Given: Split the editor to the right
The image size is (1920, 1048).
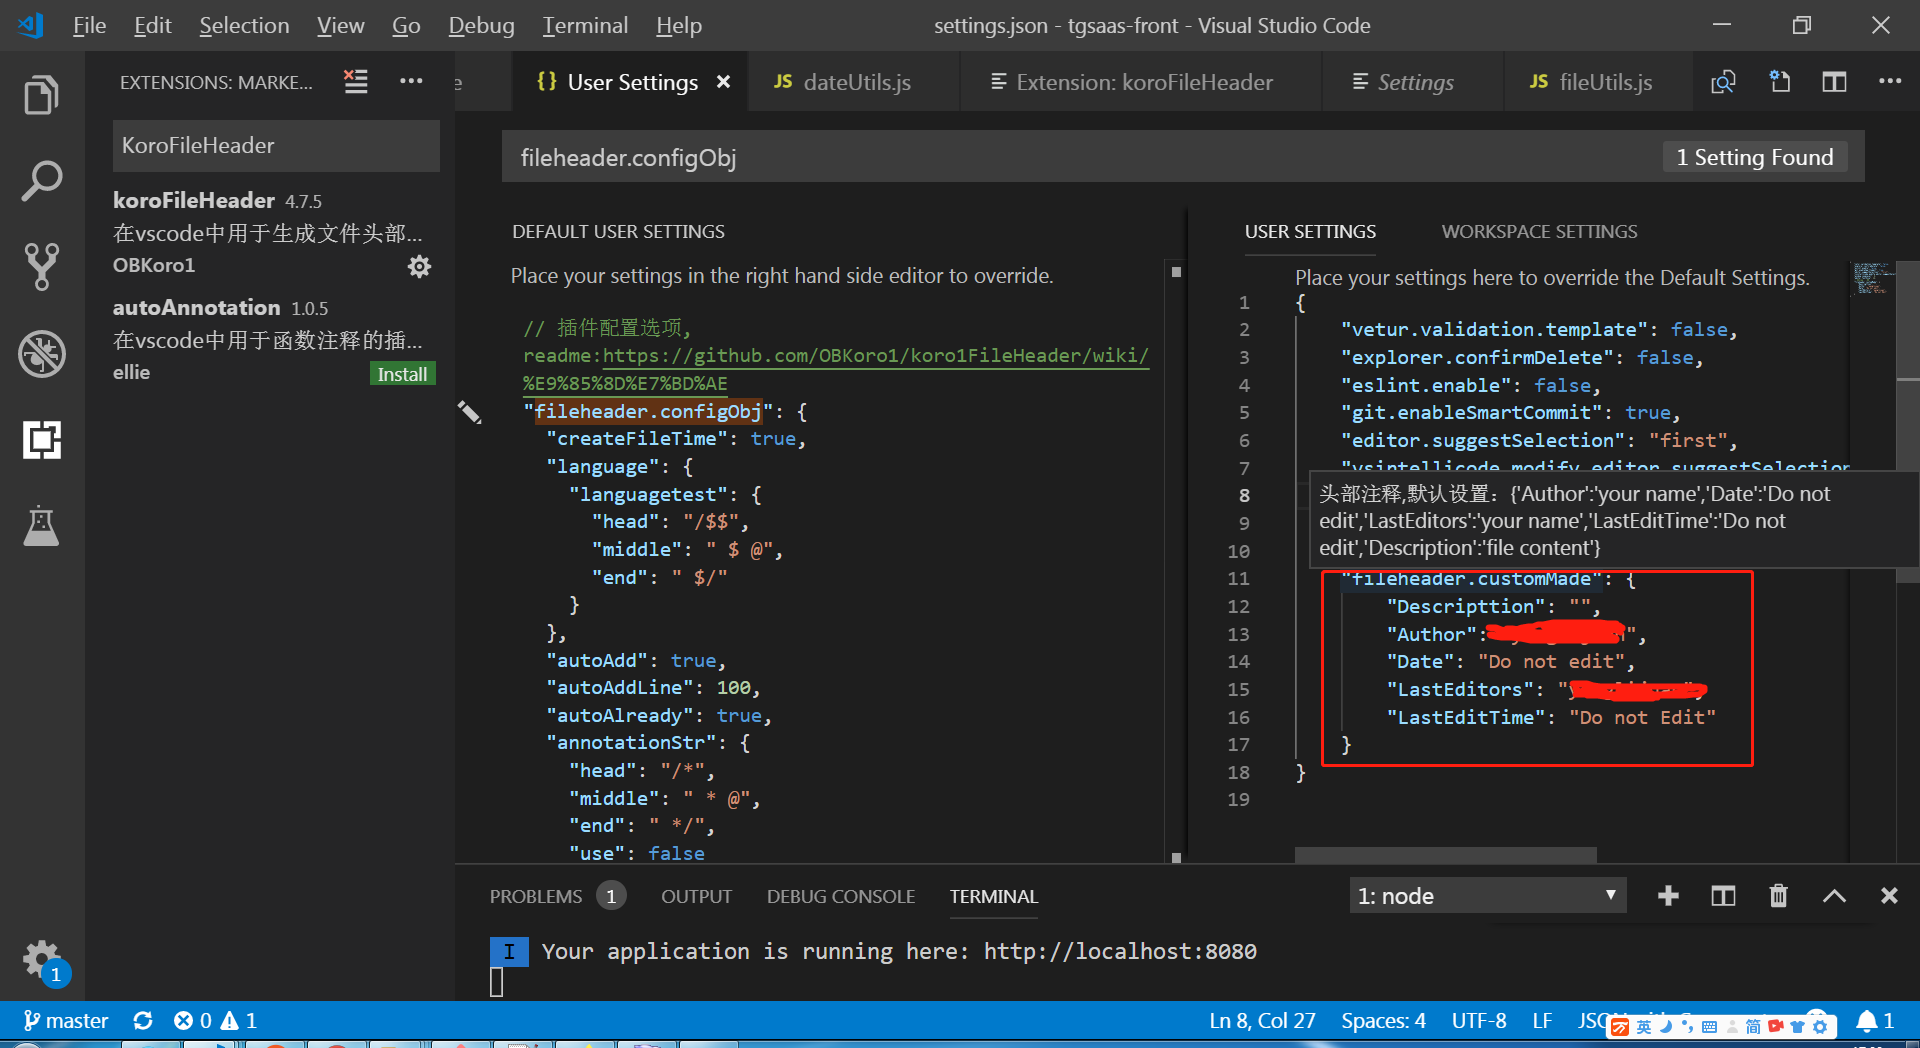Looking at the screenshot, I should [x=1834, y=82].
